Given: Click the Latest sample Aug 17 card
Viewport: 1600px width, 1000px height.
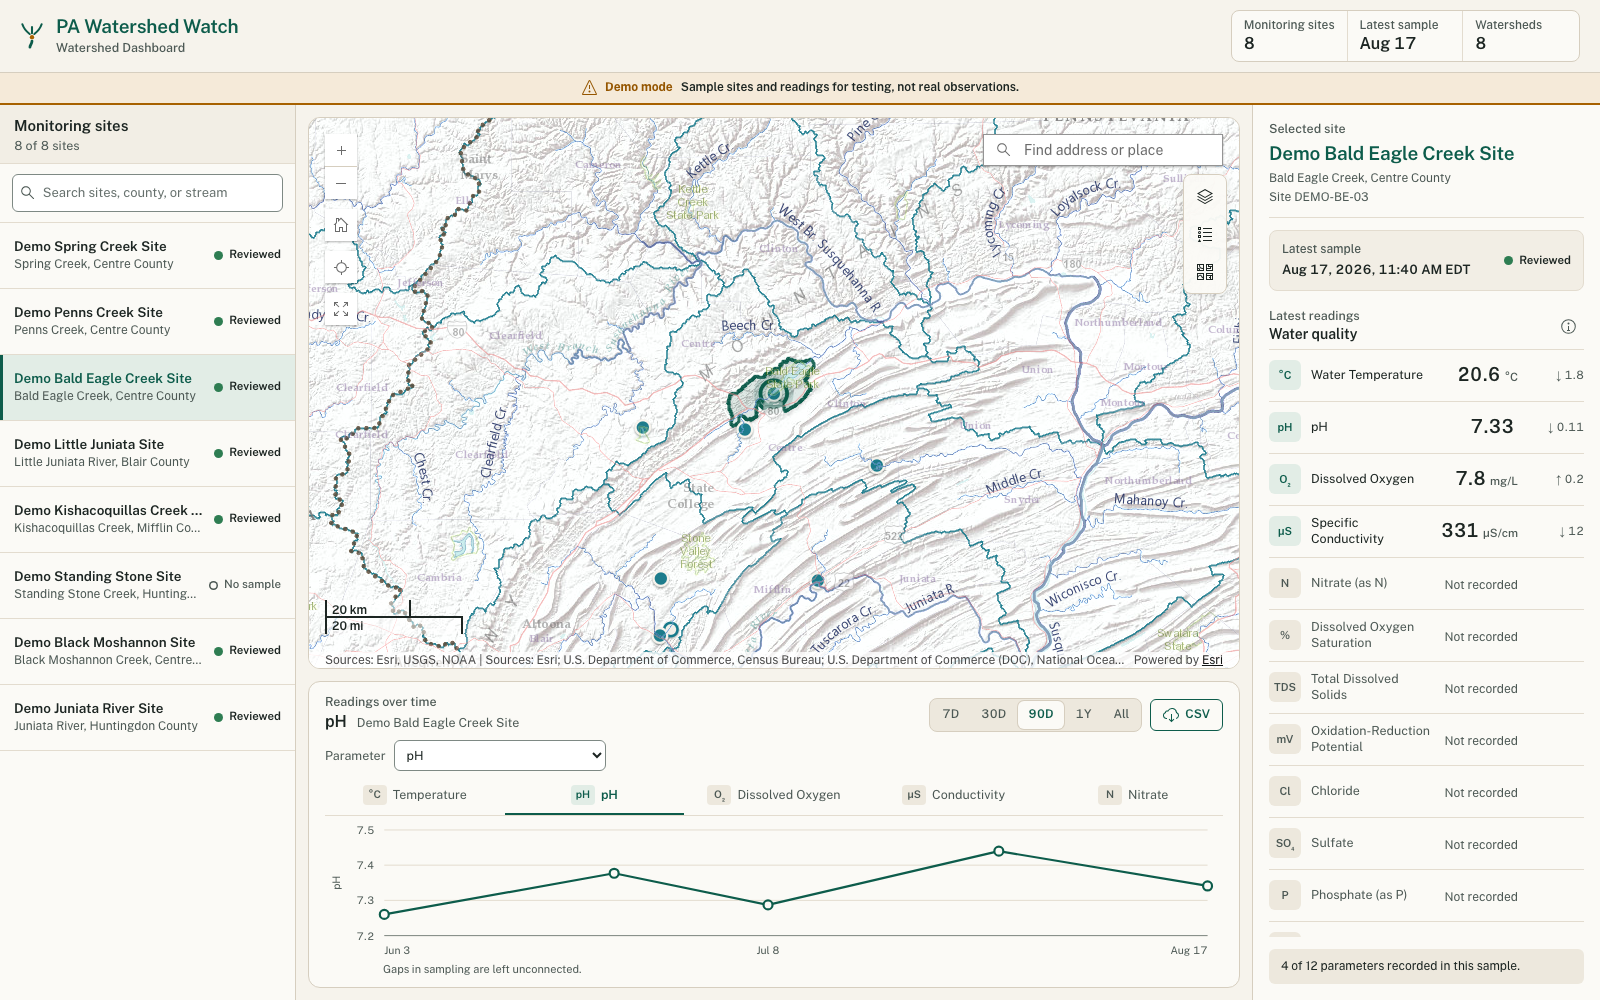Looking at the screenshot, I should pos(1405,36).
